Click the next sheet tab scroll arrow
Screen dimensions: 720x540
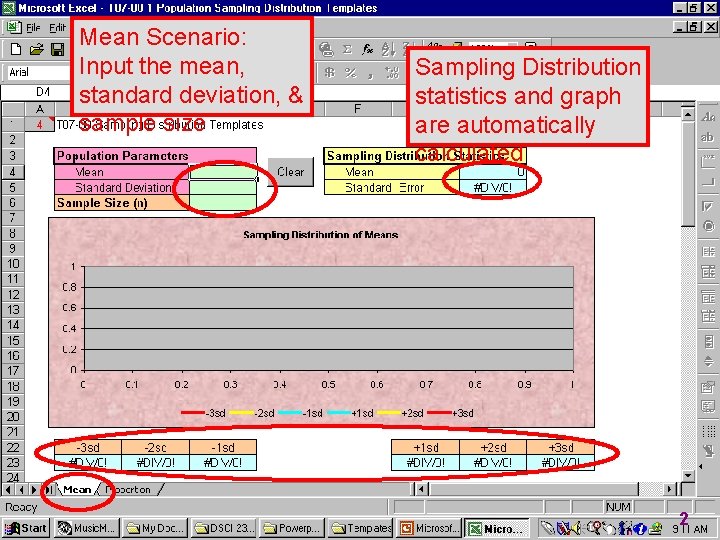(x=34, y=489)
